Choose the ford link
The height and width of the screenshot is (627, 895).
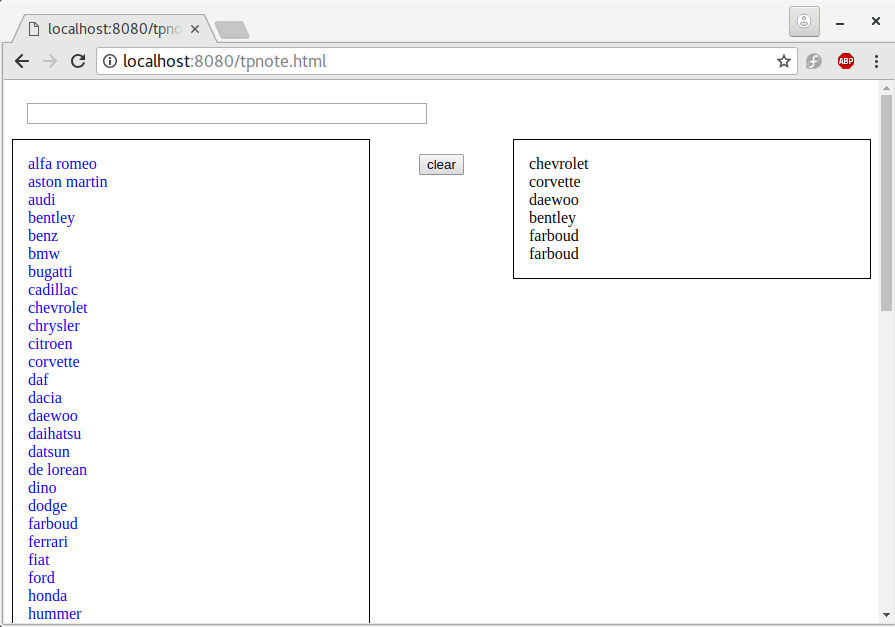pyautogui.click(x=41, y=577)
